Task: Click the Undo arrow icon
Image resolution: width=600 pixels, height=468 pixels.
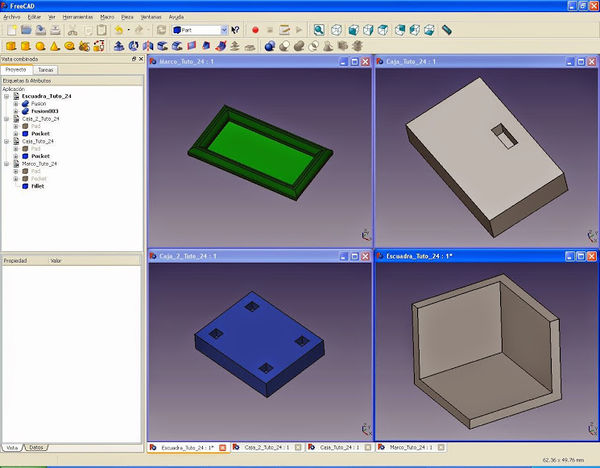Action: click(119, 30)
